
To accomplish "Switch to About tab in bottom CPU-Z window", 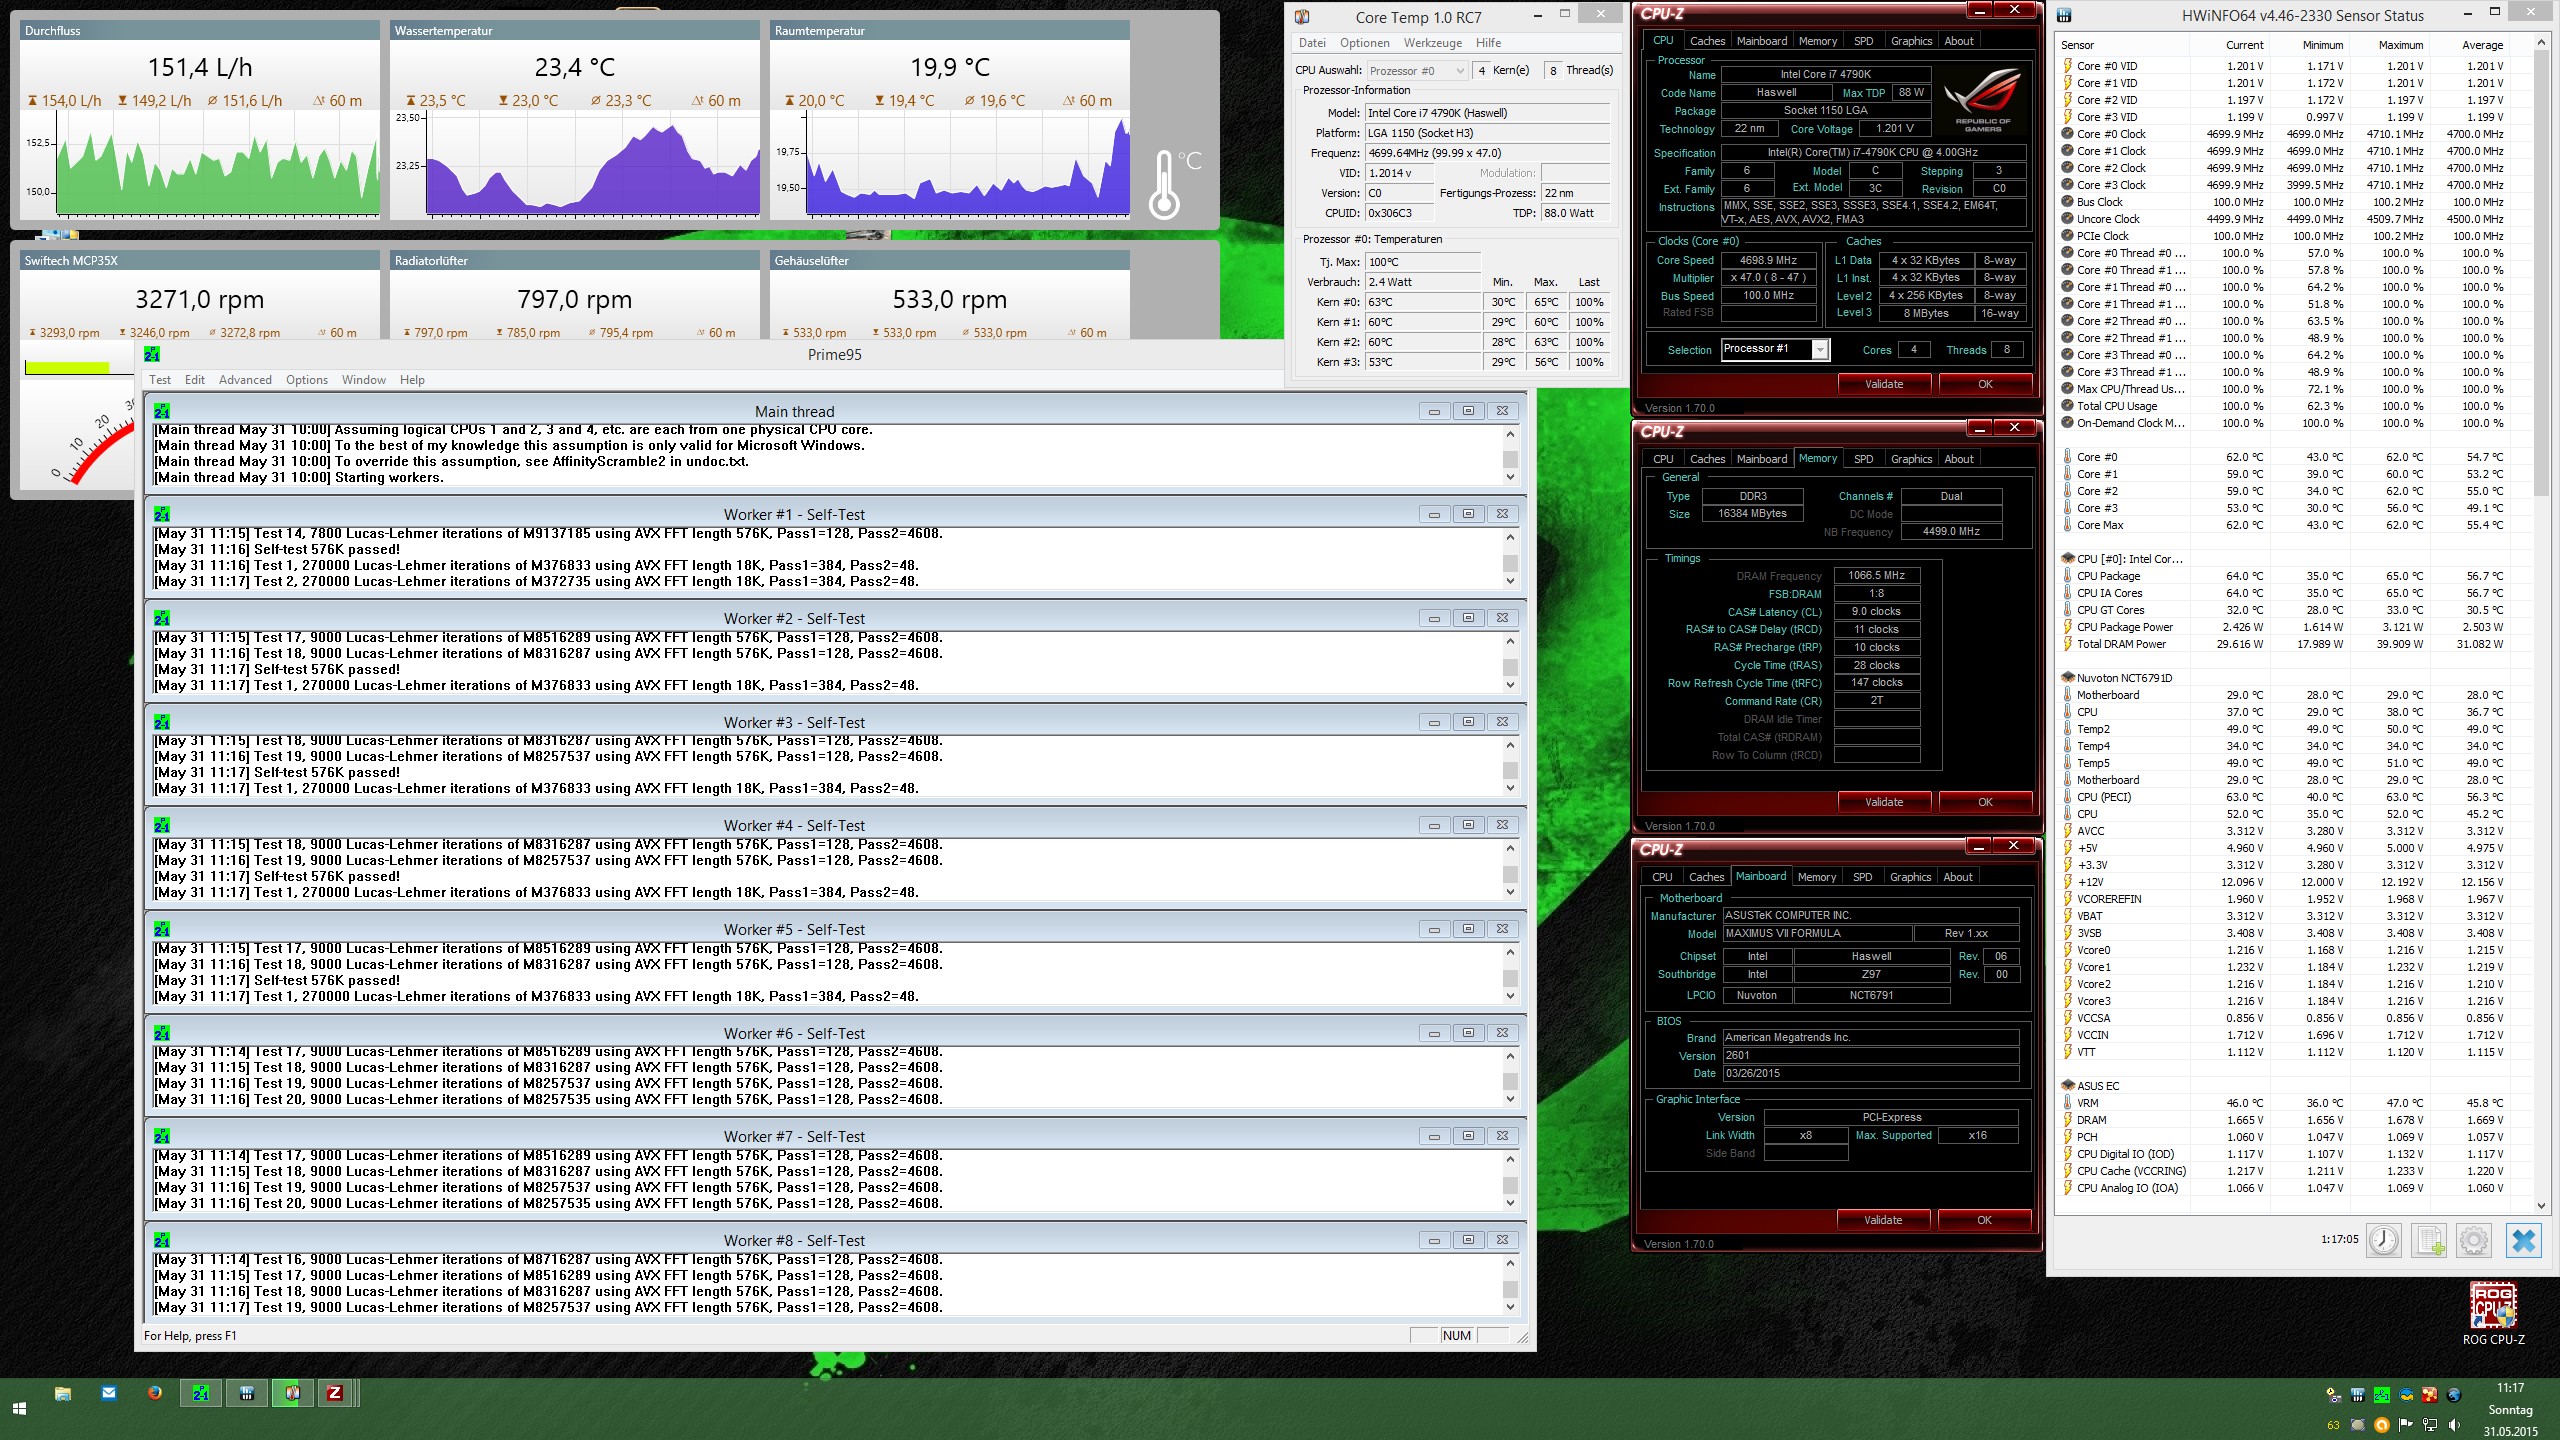I will 1958,877.
